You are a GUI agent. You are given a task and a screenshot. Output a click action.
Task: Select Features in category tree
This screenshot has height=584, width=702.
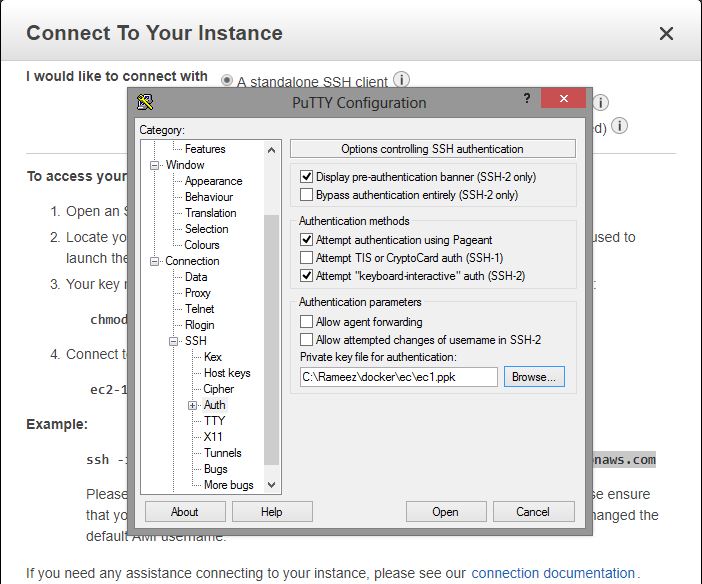205,149
